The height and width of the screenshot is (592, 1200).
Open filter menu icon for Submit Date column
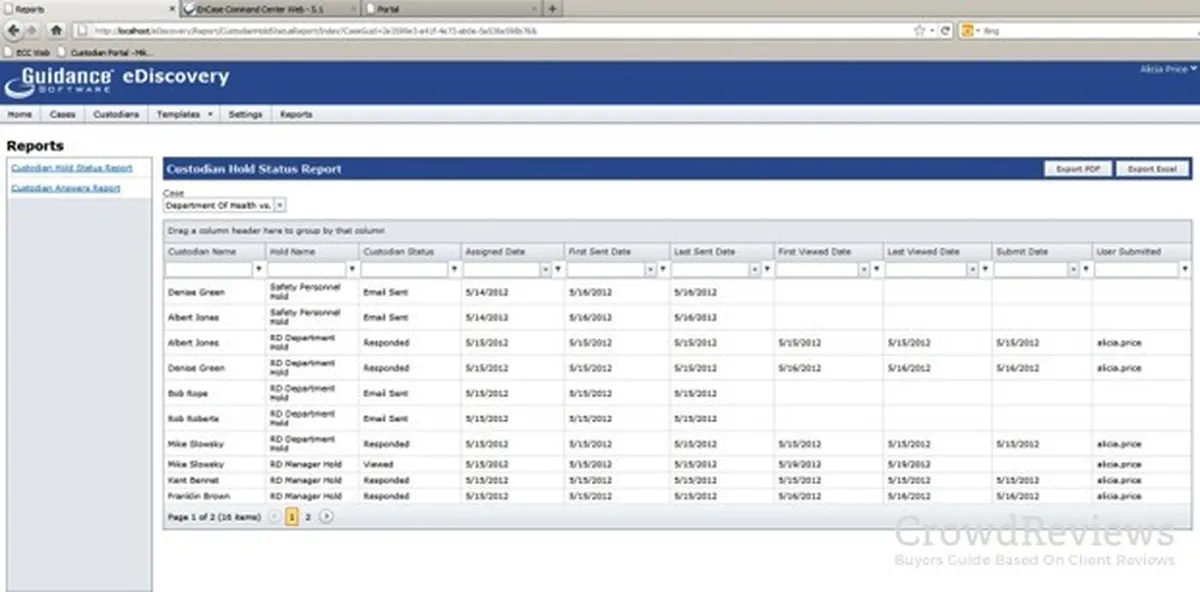click(1086, 270)
